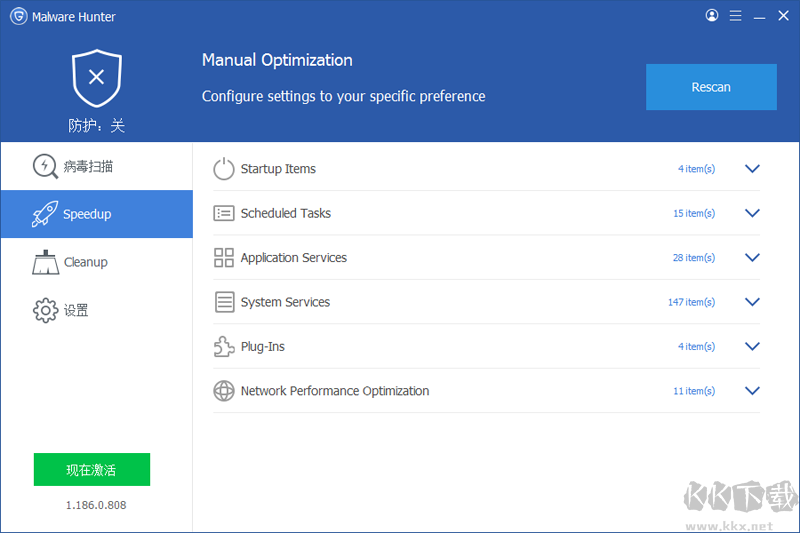The image size is (800, 533).
Task: Open the hamburger menu in title bar
Action: tap(736, 16)
